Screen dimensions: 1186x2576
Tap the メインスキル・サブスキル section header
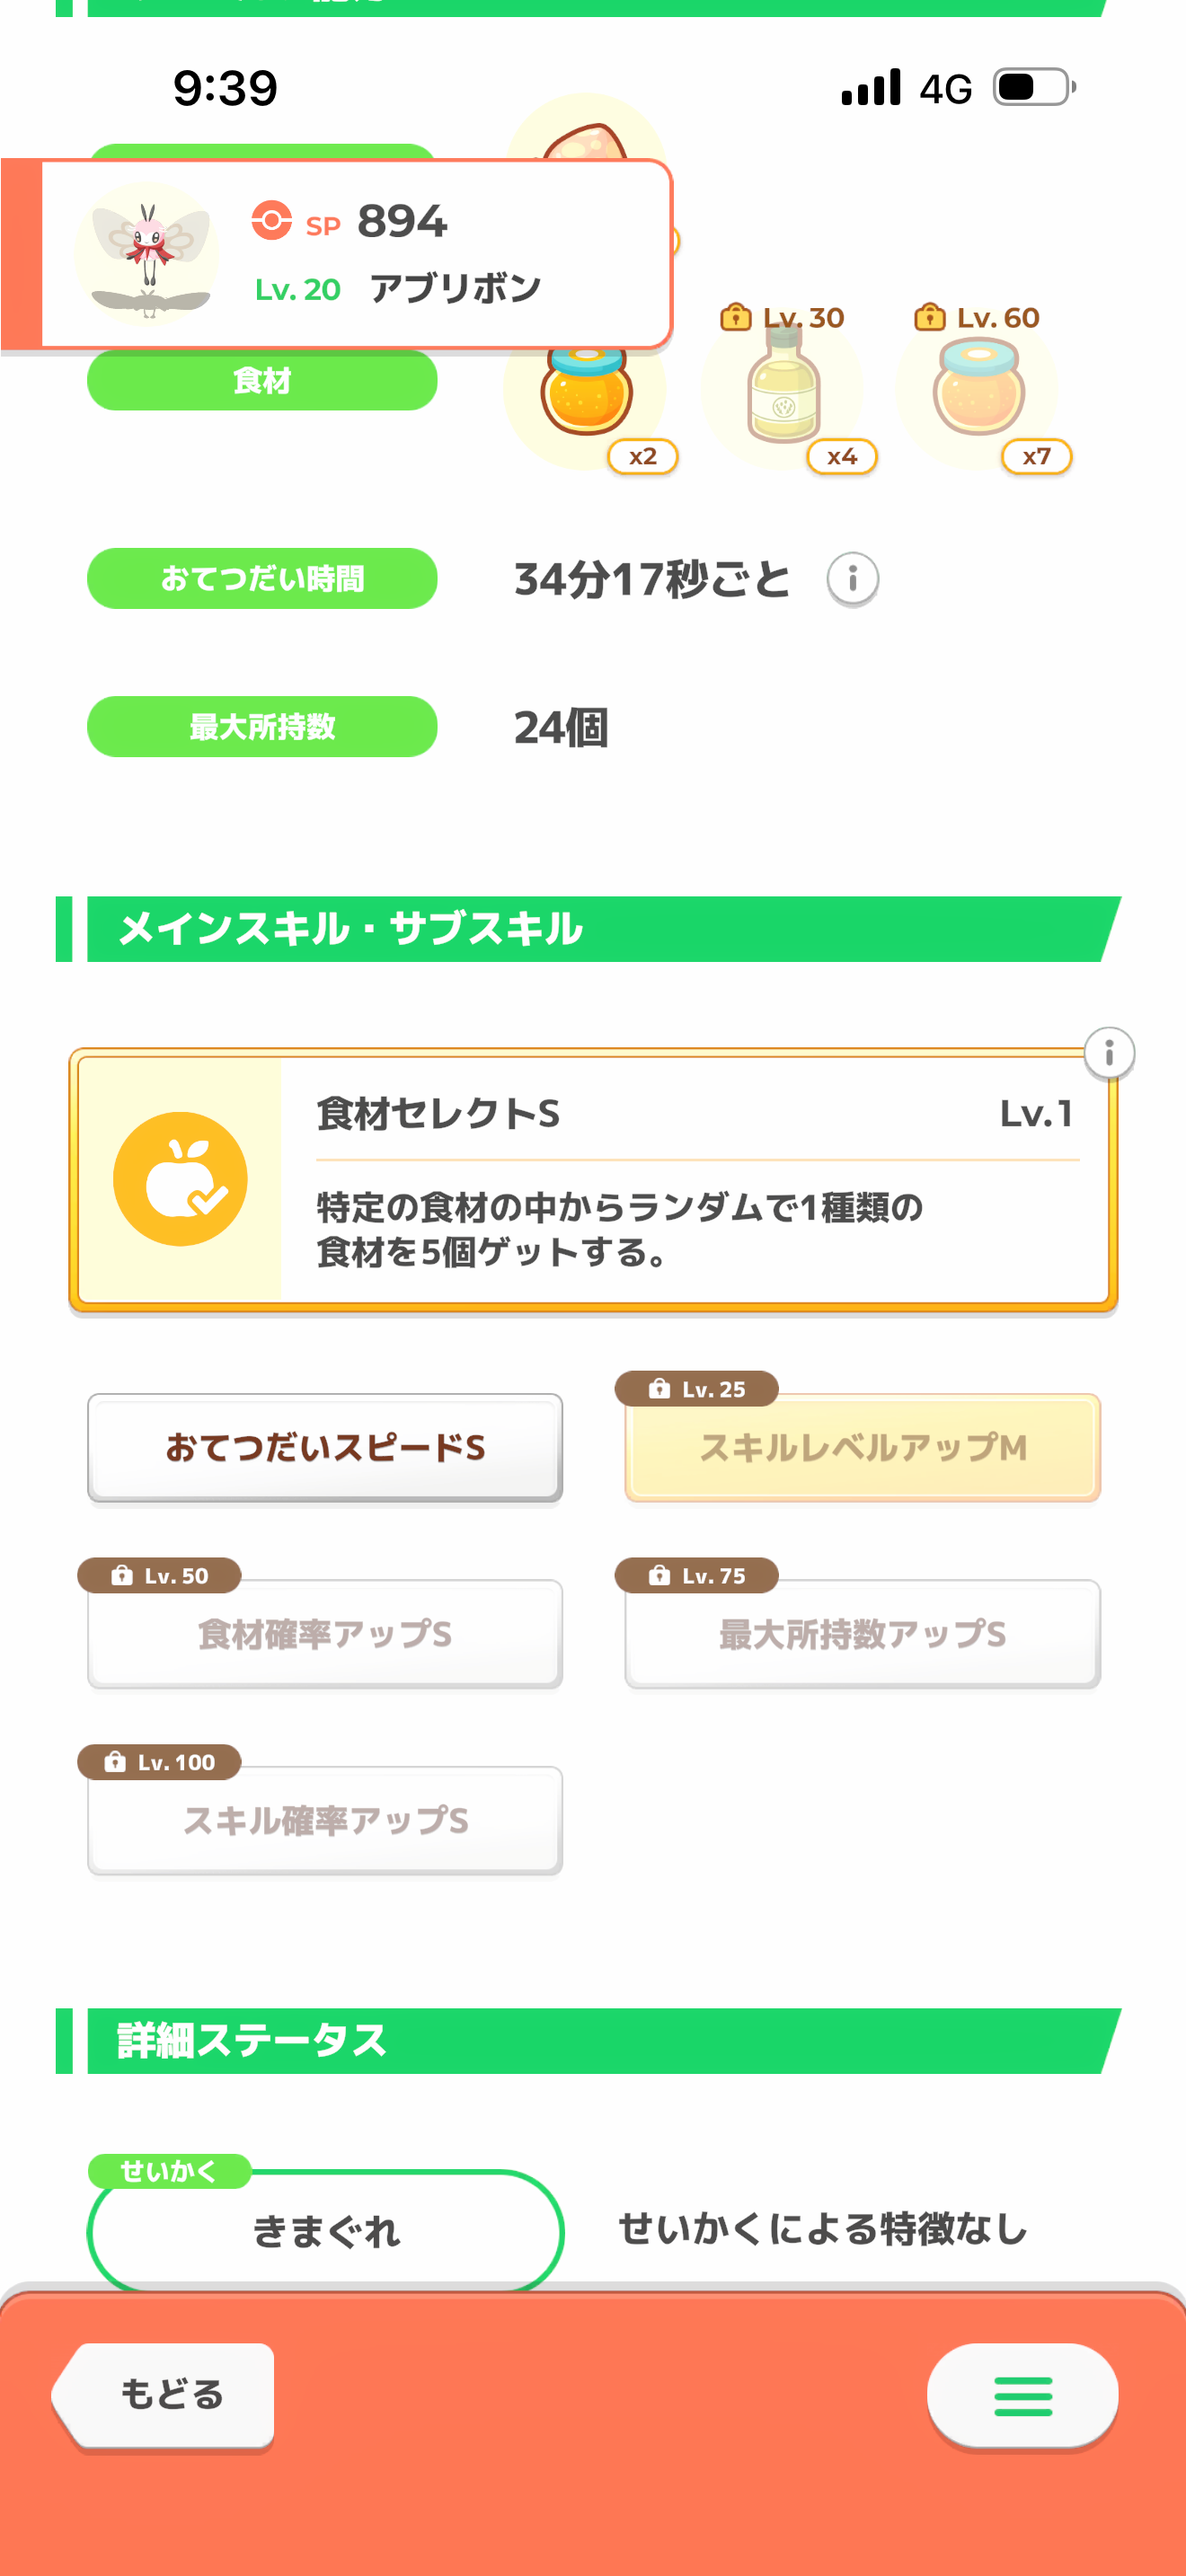click(590, 929)
